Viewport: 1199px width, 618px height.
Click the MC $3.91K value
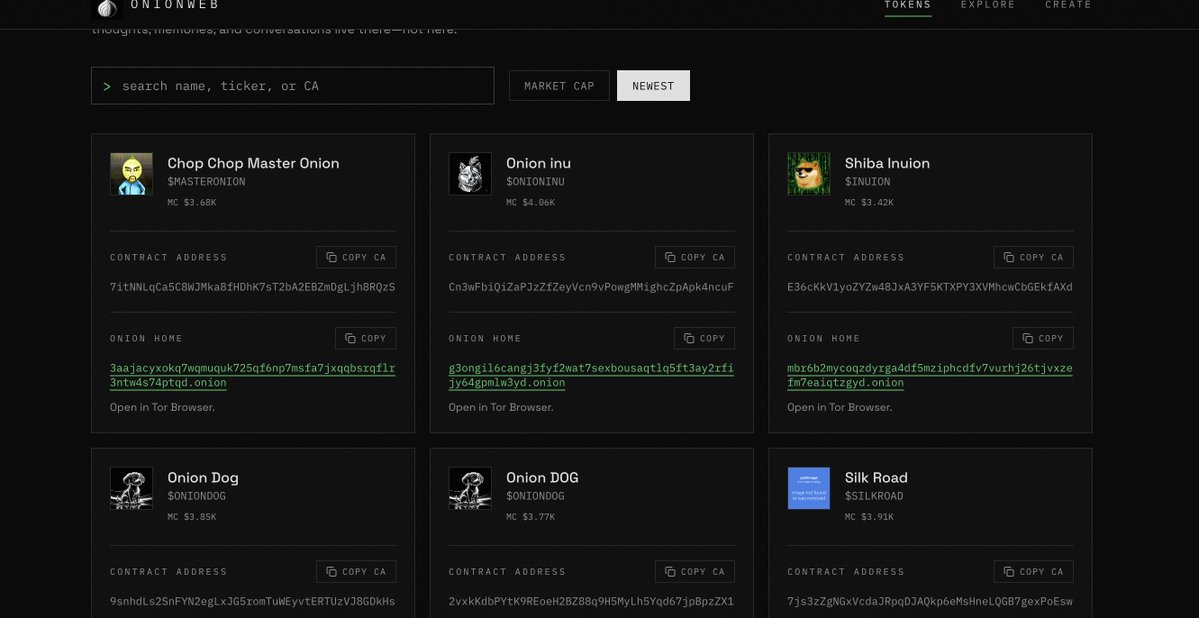coord(869,517)
